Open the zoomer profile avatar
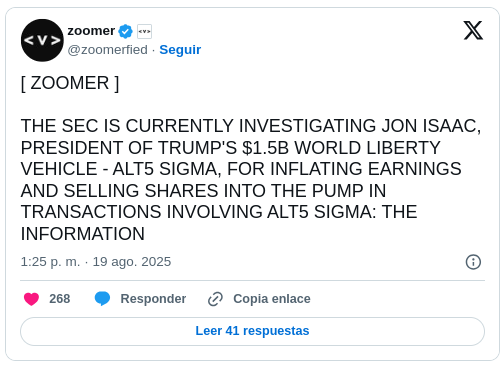 42,40
